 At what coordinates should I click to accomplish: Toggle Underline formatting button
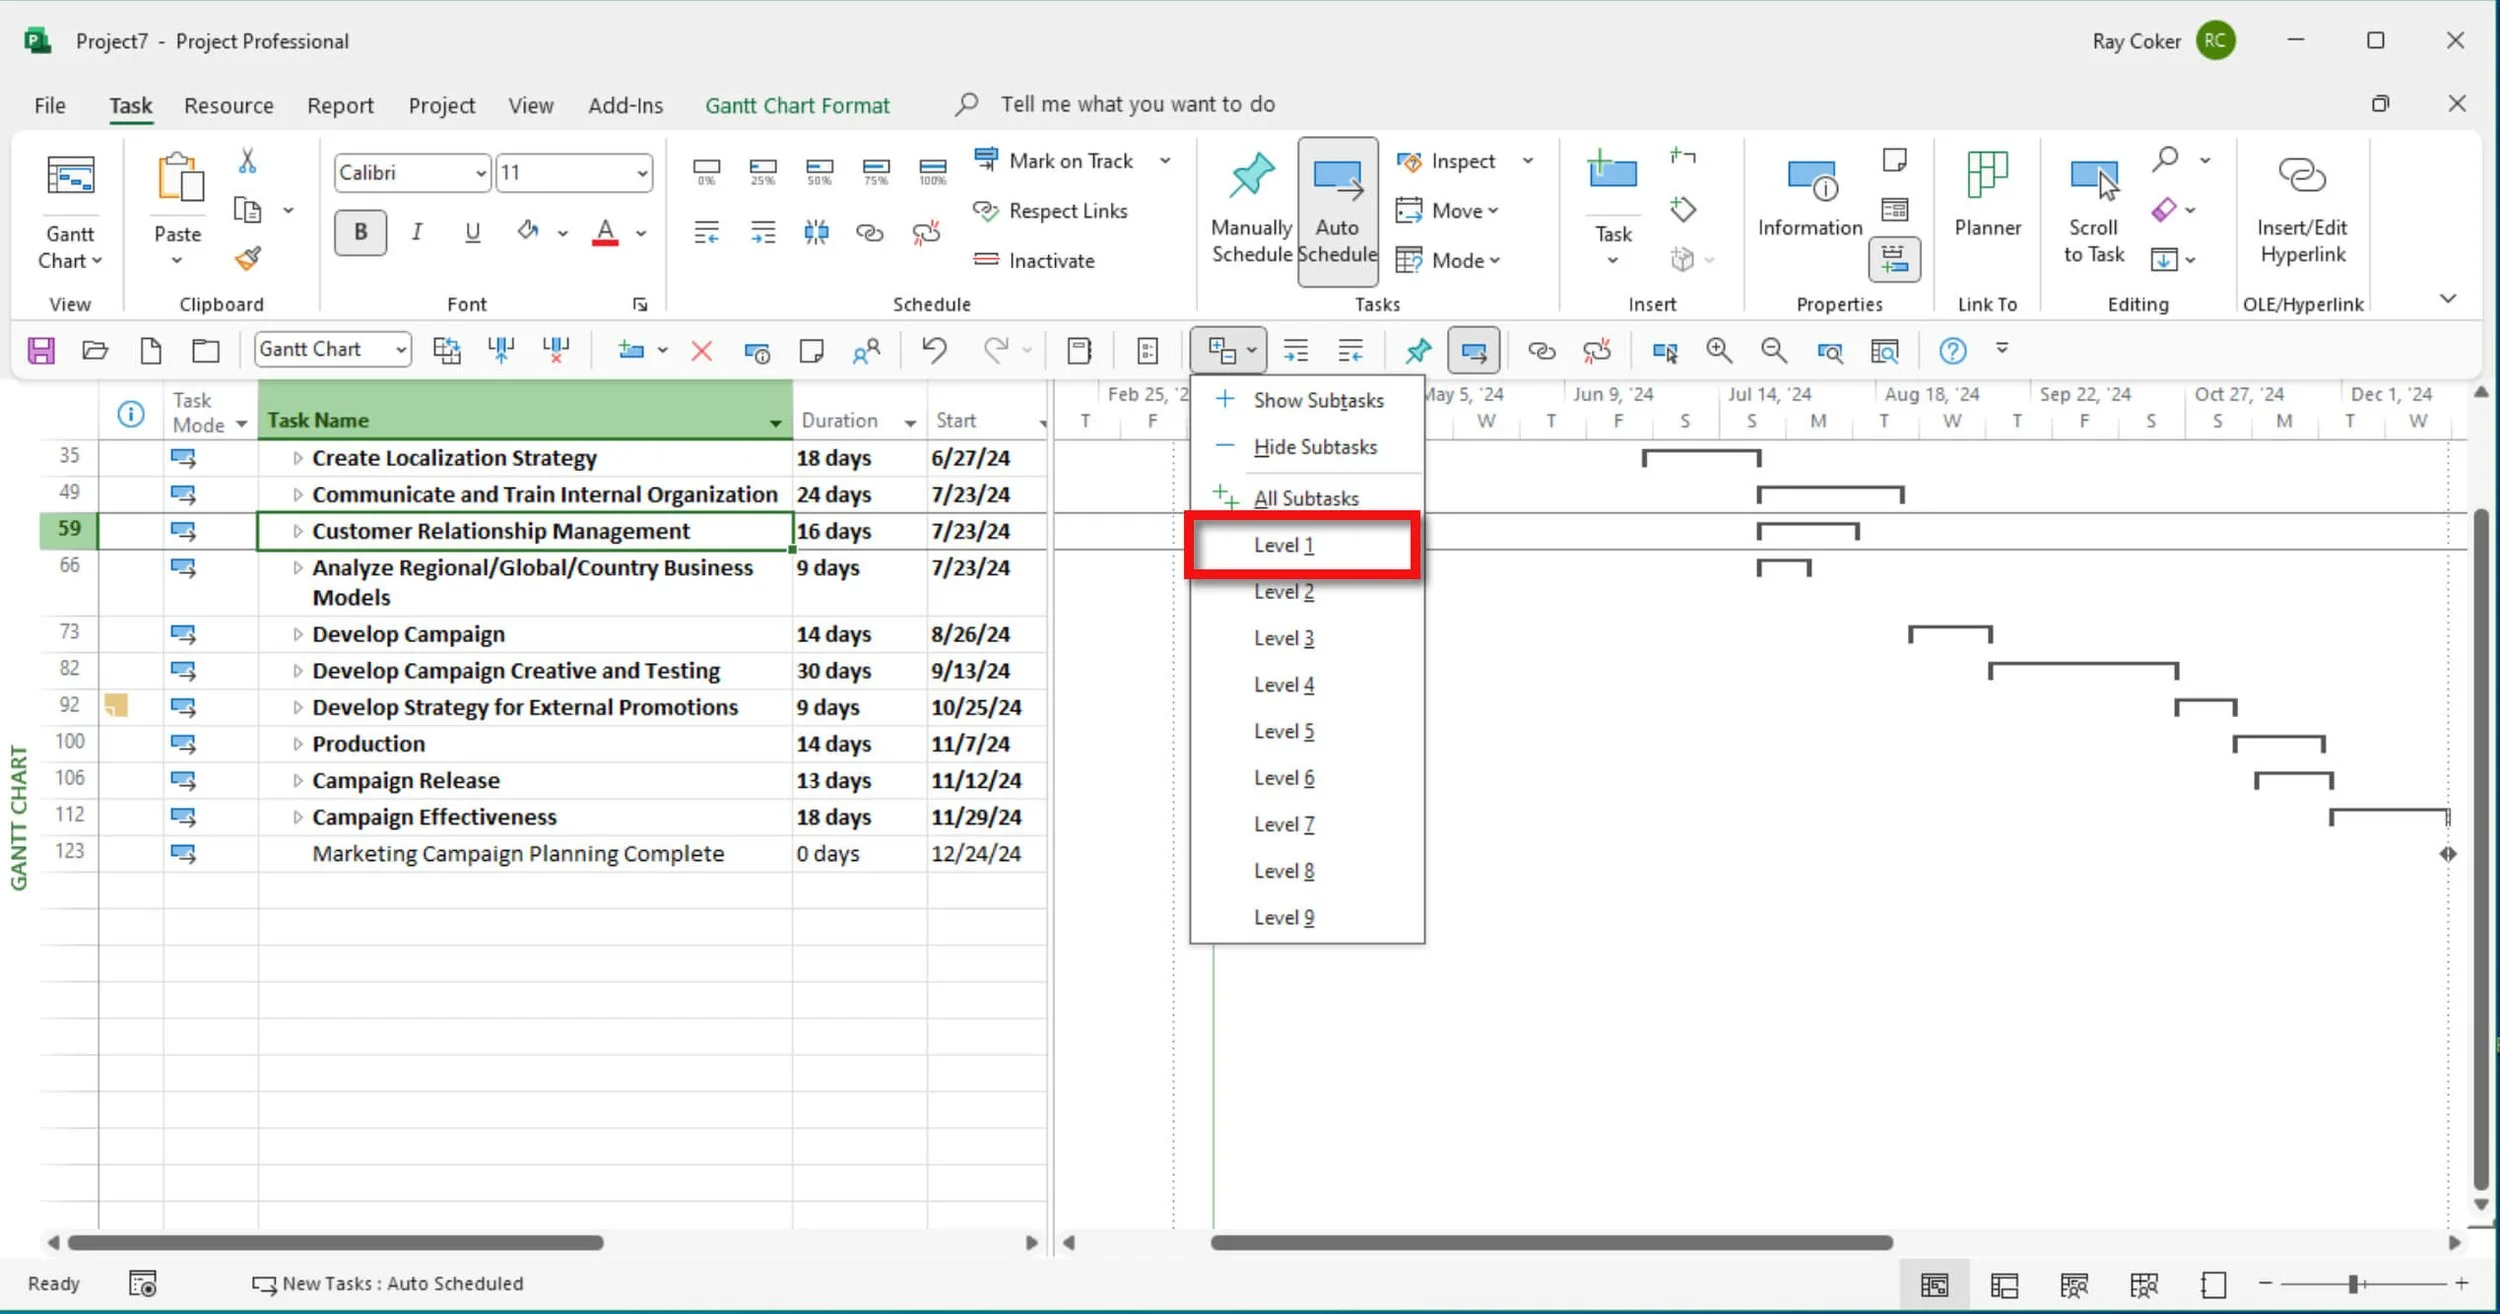click(472, 232)
